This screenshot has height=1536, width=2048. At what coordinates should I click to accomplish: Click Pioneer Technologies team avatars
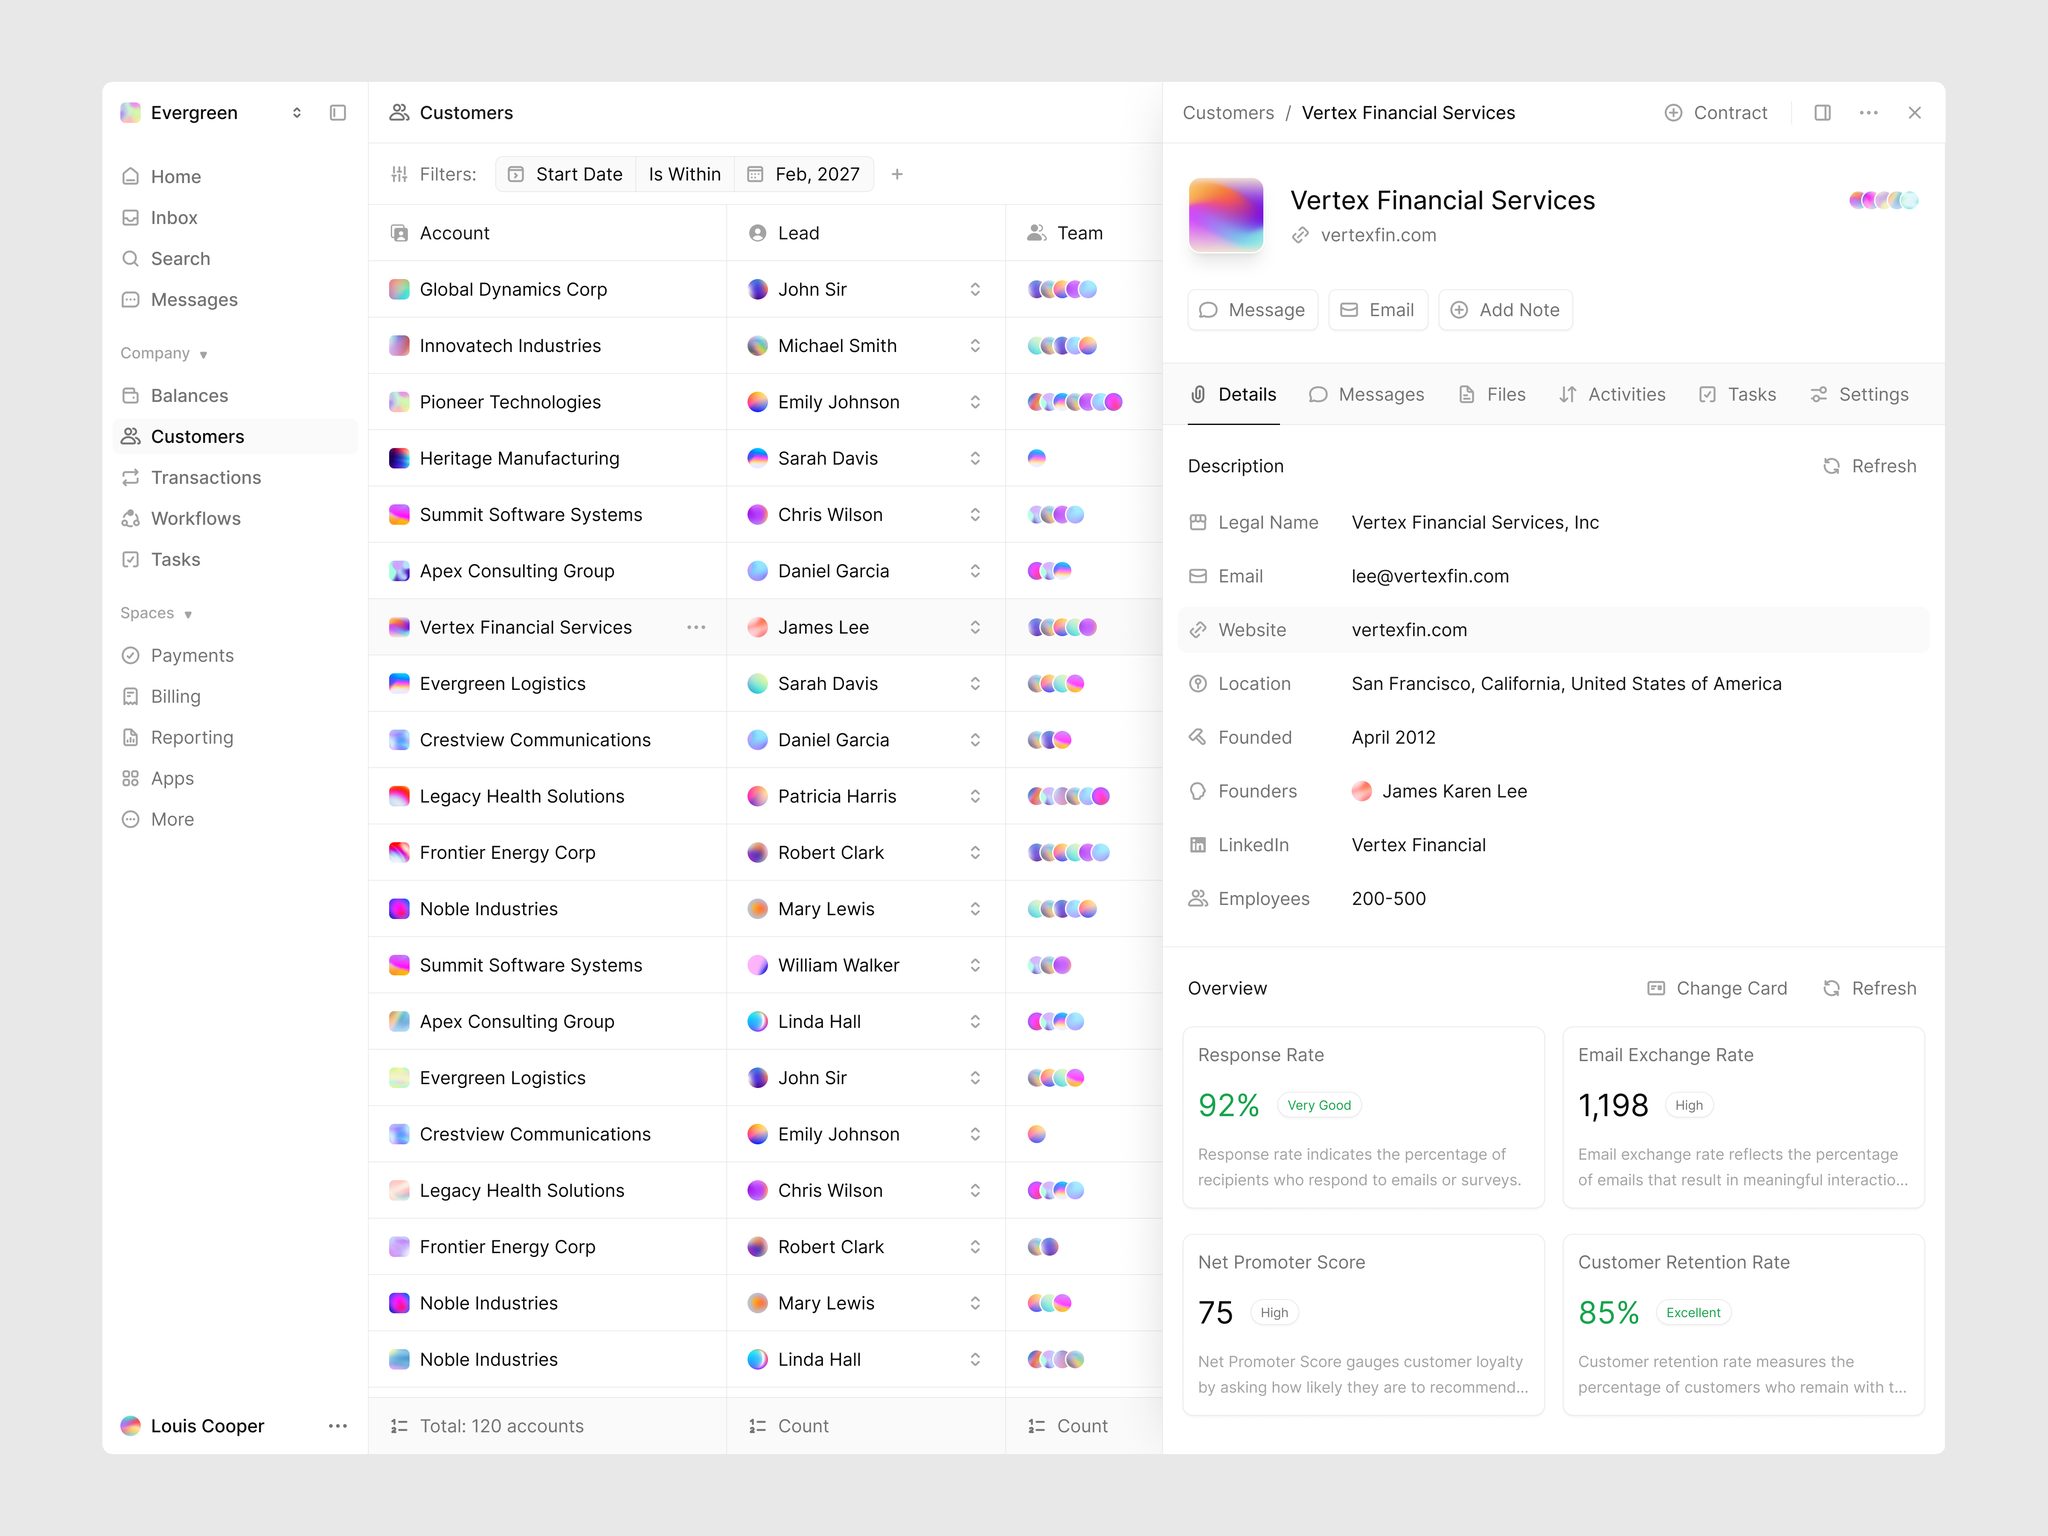click(x=1075, y=403)
